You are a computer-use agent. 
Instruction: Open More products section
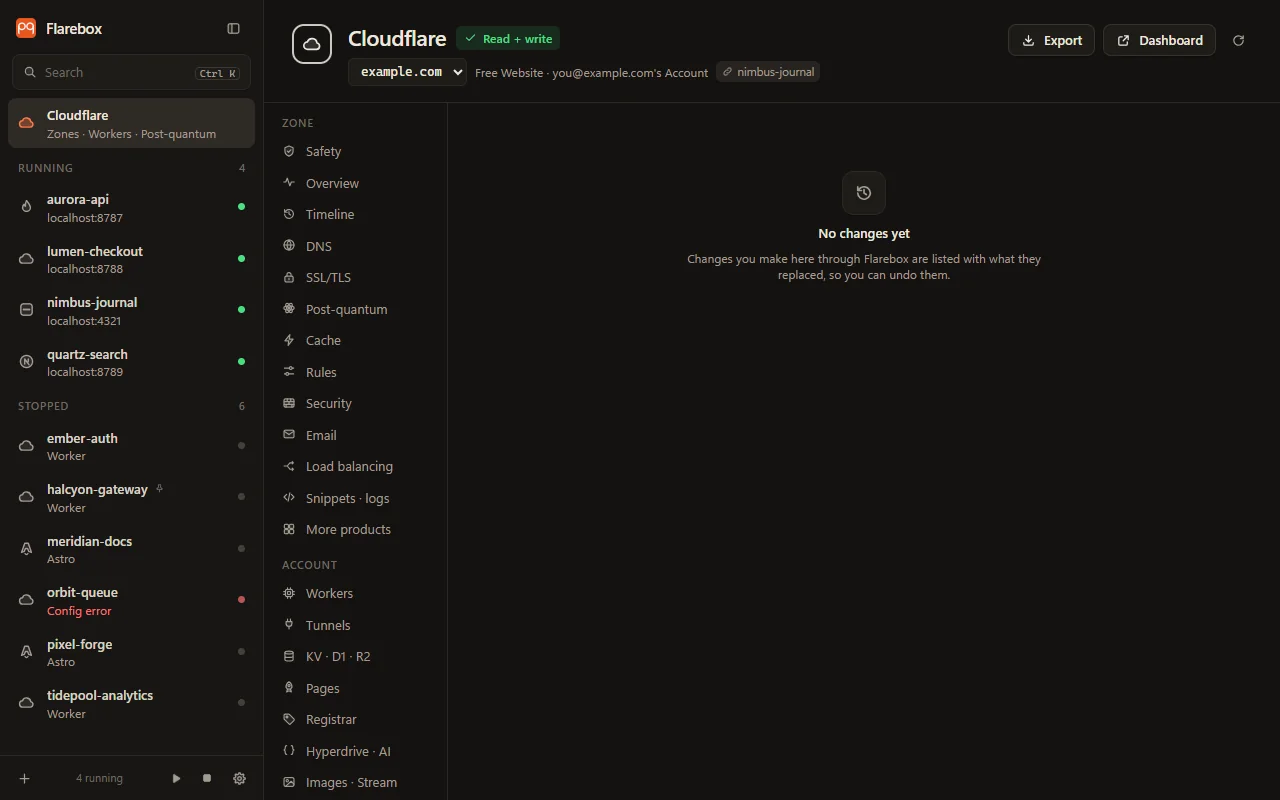tap(355, 529)
